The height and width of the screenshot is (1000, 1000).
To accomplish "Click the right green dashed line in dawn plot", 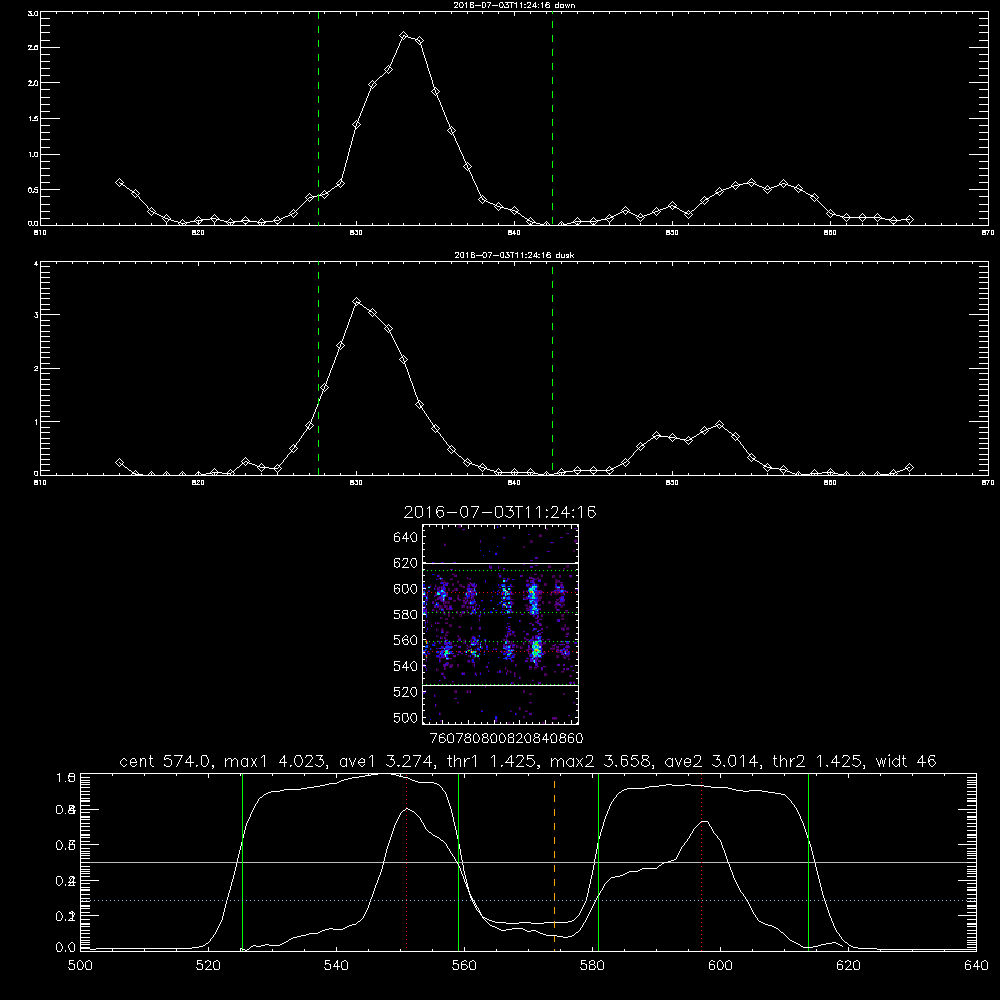I will [x=552, y=121].
